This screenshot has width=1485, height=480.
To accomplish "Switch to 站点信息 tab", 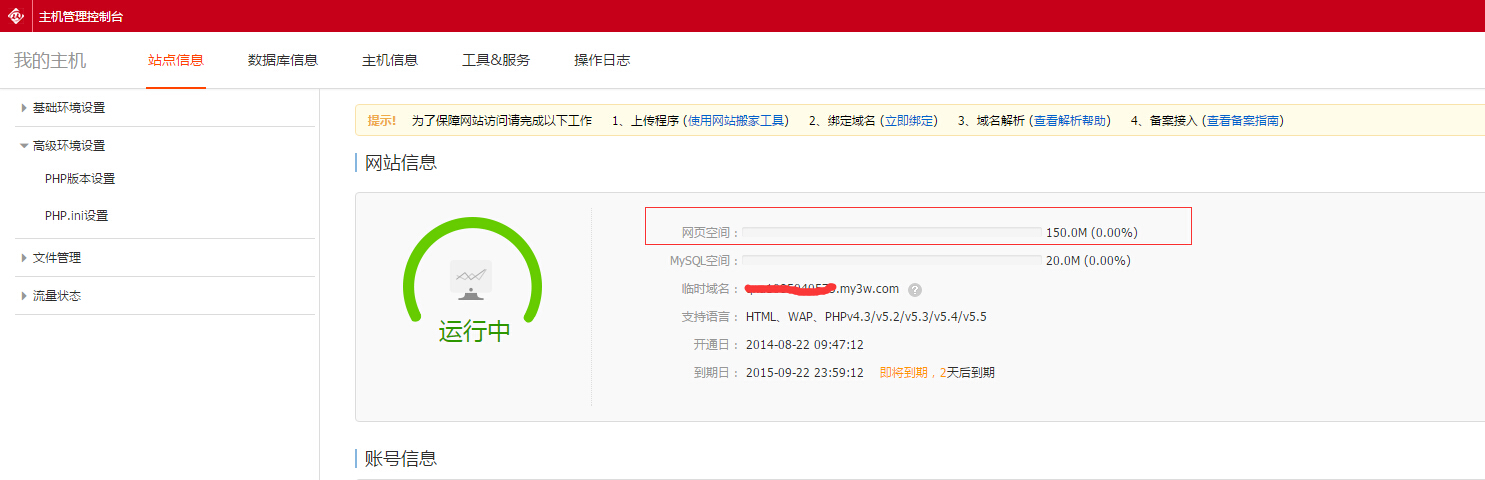I will point(176,60).
